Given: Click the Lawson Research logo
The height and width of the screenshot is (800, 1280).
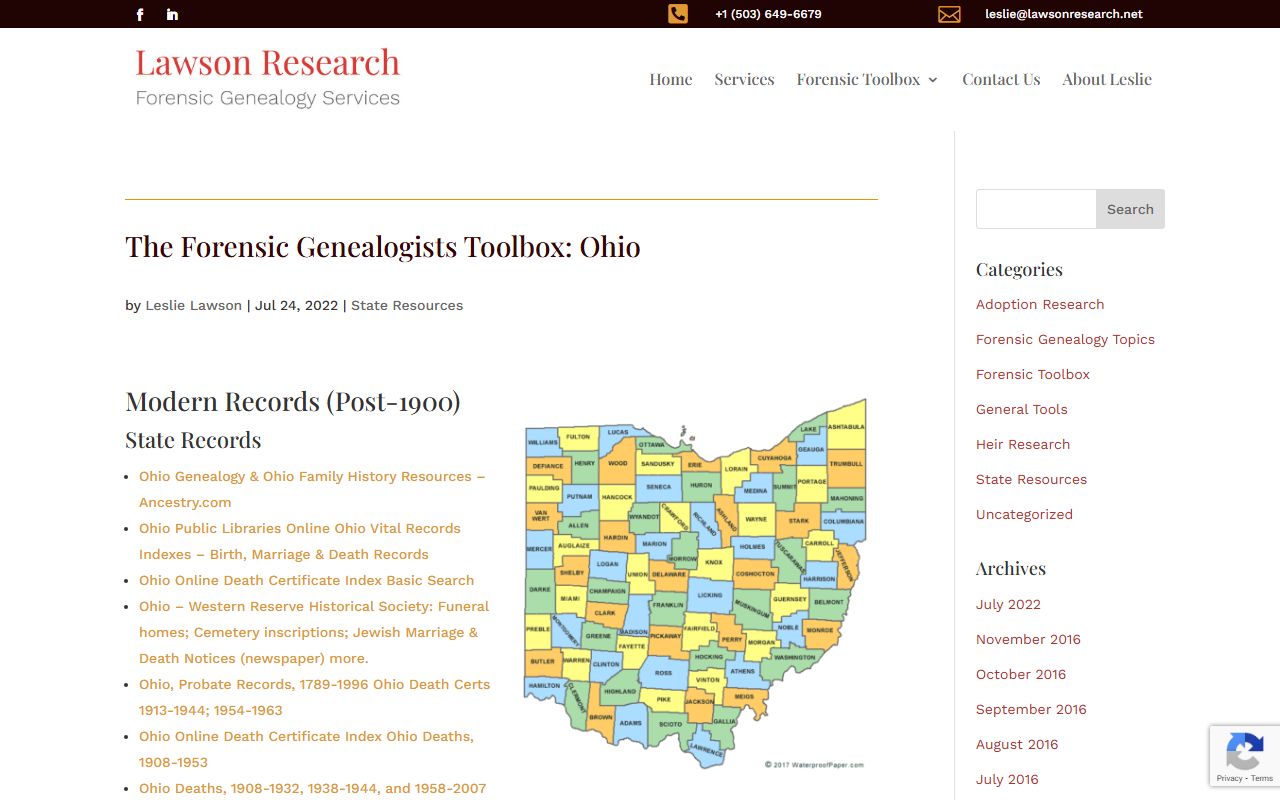Looking at the screenshot, I should [x=268, y=77].
